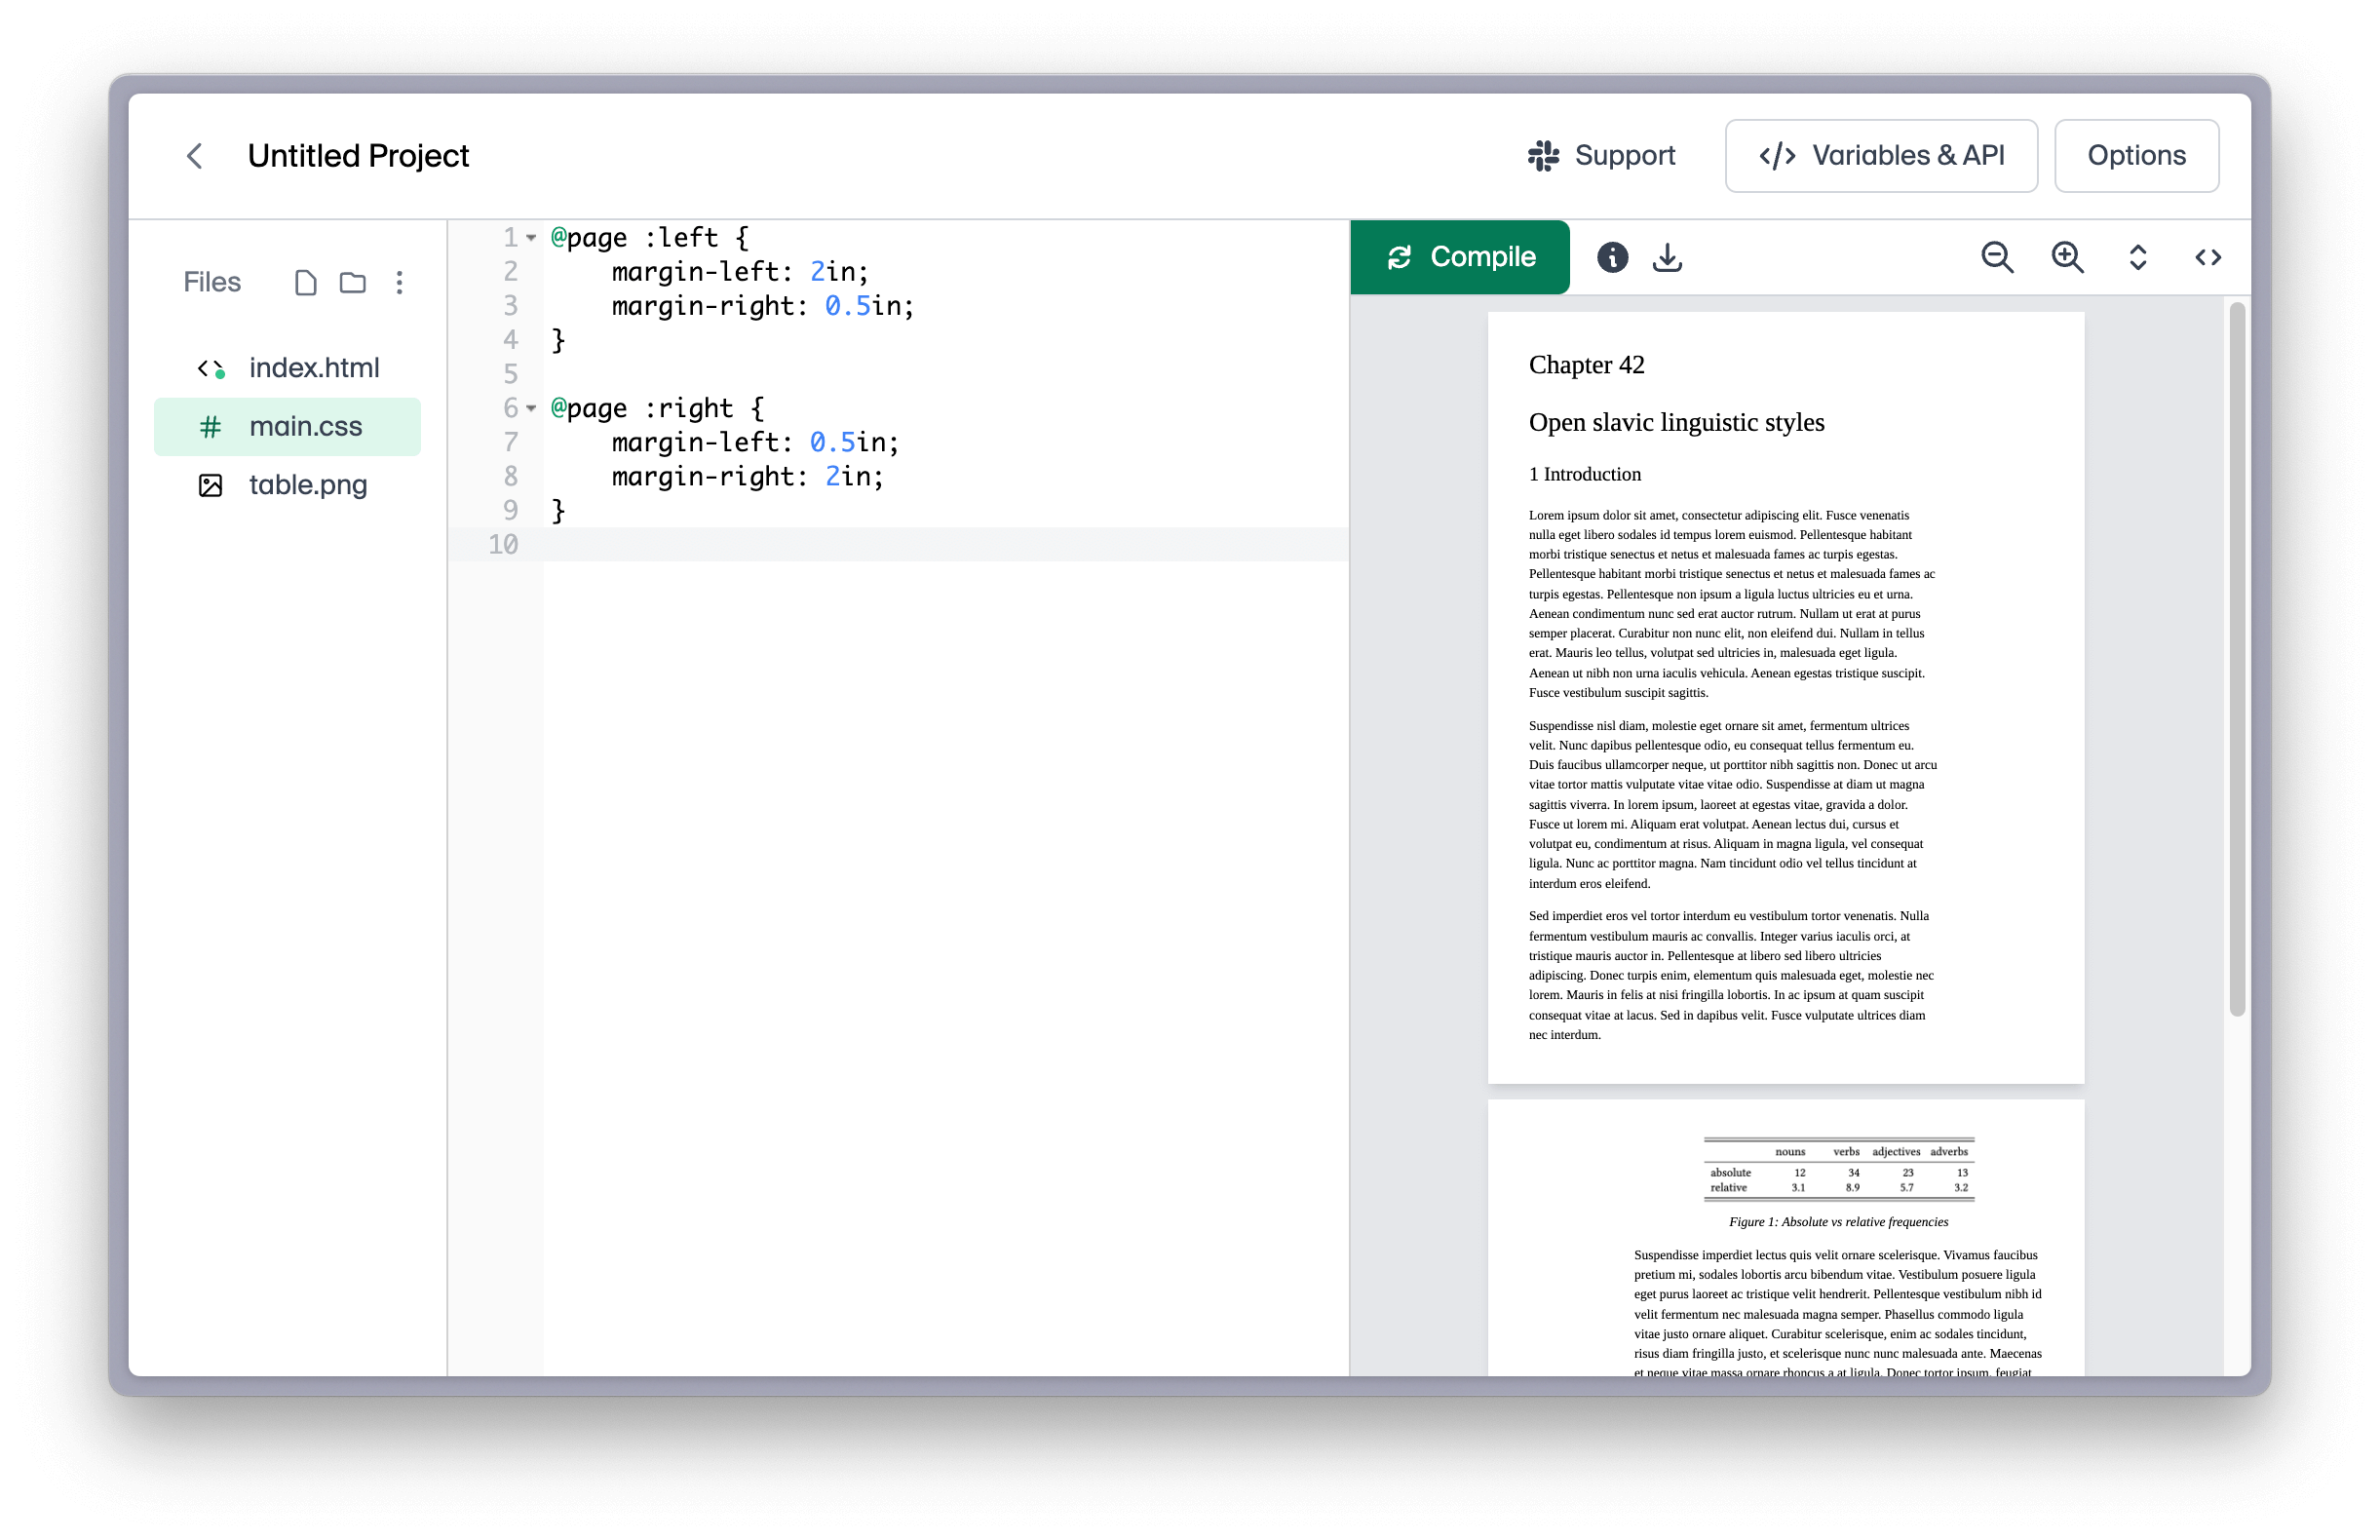Zoom out the PDF preview
The width and height of the screenshot is (2380, 1540).
pos(1997,258)
